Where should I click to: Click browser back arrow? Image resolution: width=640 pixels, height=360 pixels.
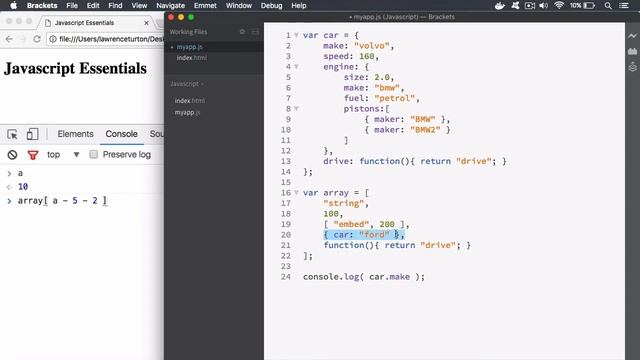[x=9, y=39]
